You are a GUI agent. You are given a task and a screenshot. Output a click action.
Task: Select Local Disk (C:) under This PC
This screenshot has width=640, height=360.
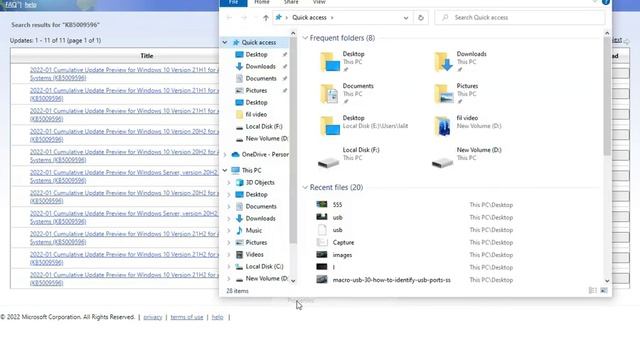click(264, 267)
